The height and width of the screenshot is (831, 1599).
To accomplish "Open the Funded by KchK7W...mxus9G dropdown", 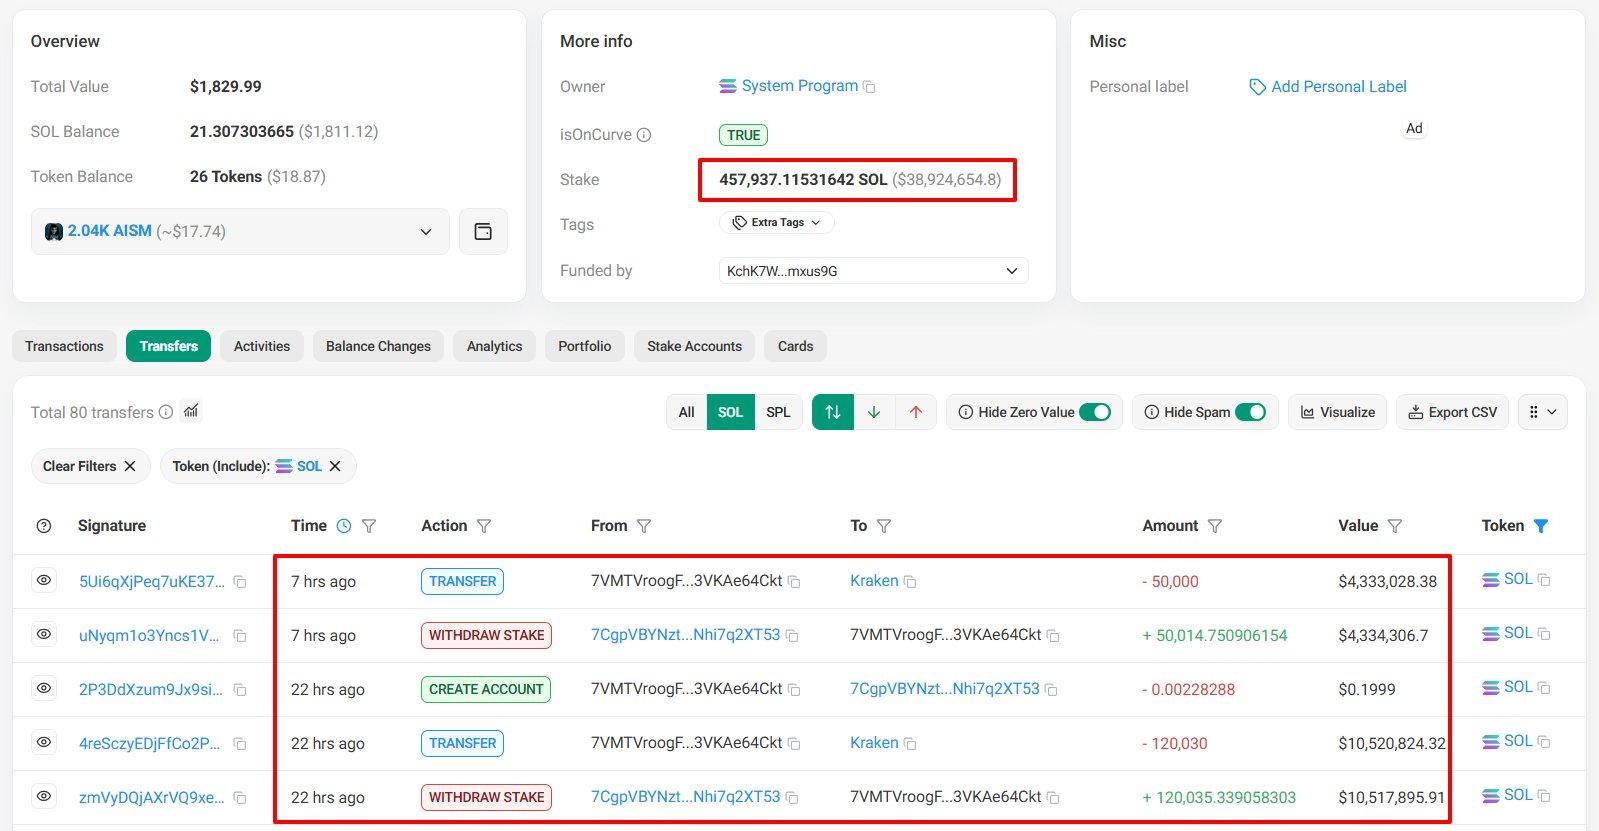I will pyautogui.click(x=873, y=271).
